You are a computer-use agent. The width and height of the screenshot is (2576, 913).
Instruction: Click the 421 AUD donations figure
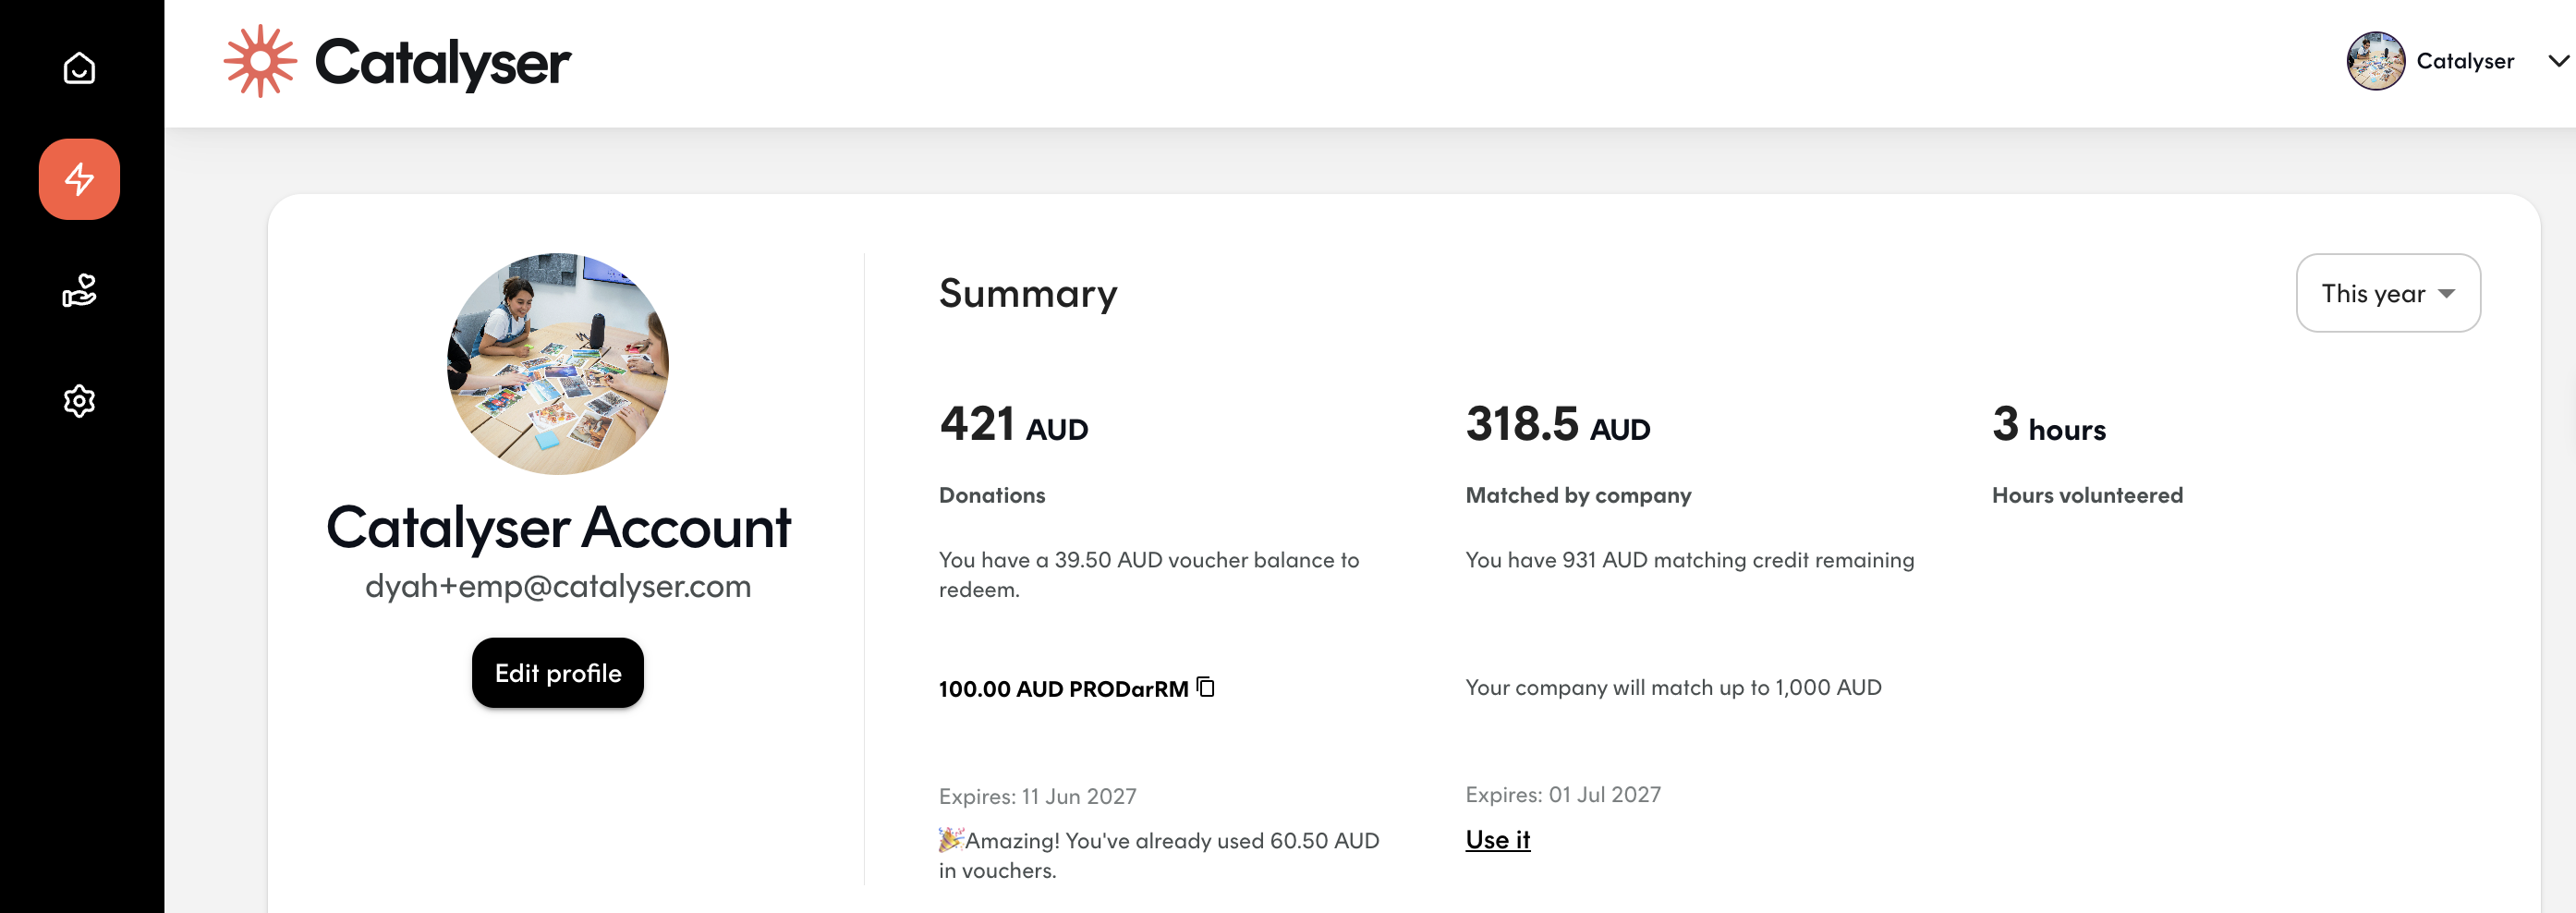pyautogui.click(x=1013, y=424)
